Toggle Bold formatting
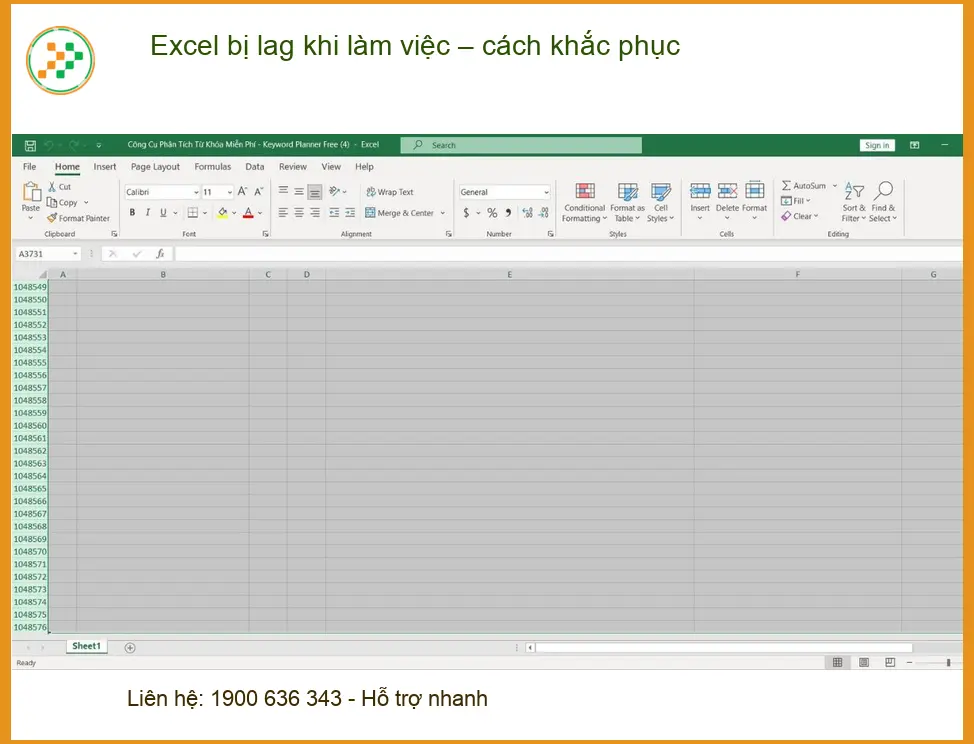974x744 pixels. [x=132, y=212]
